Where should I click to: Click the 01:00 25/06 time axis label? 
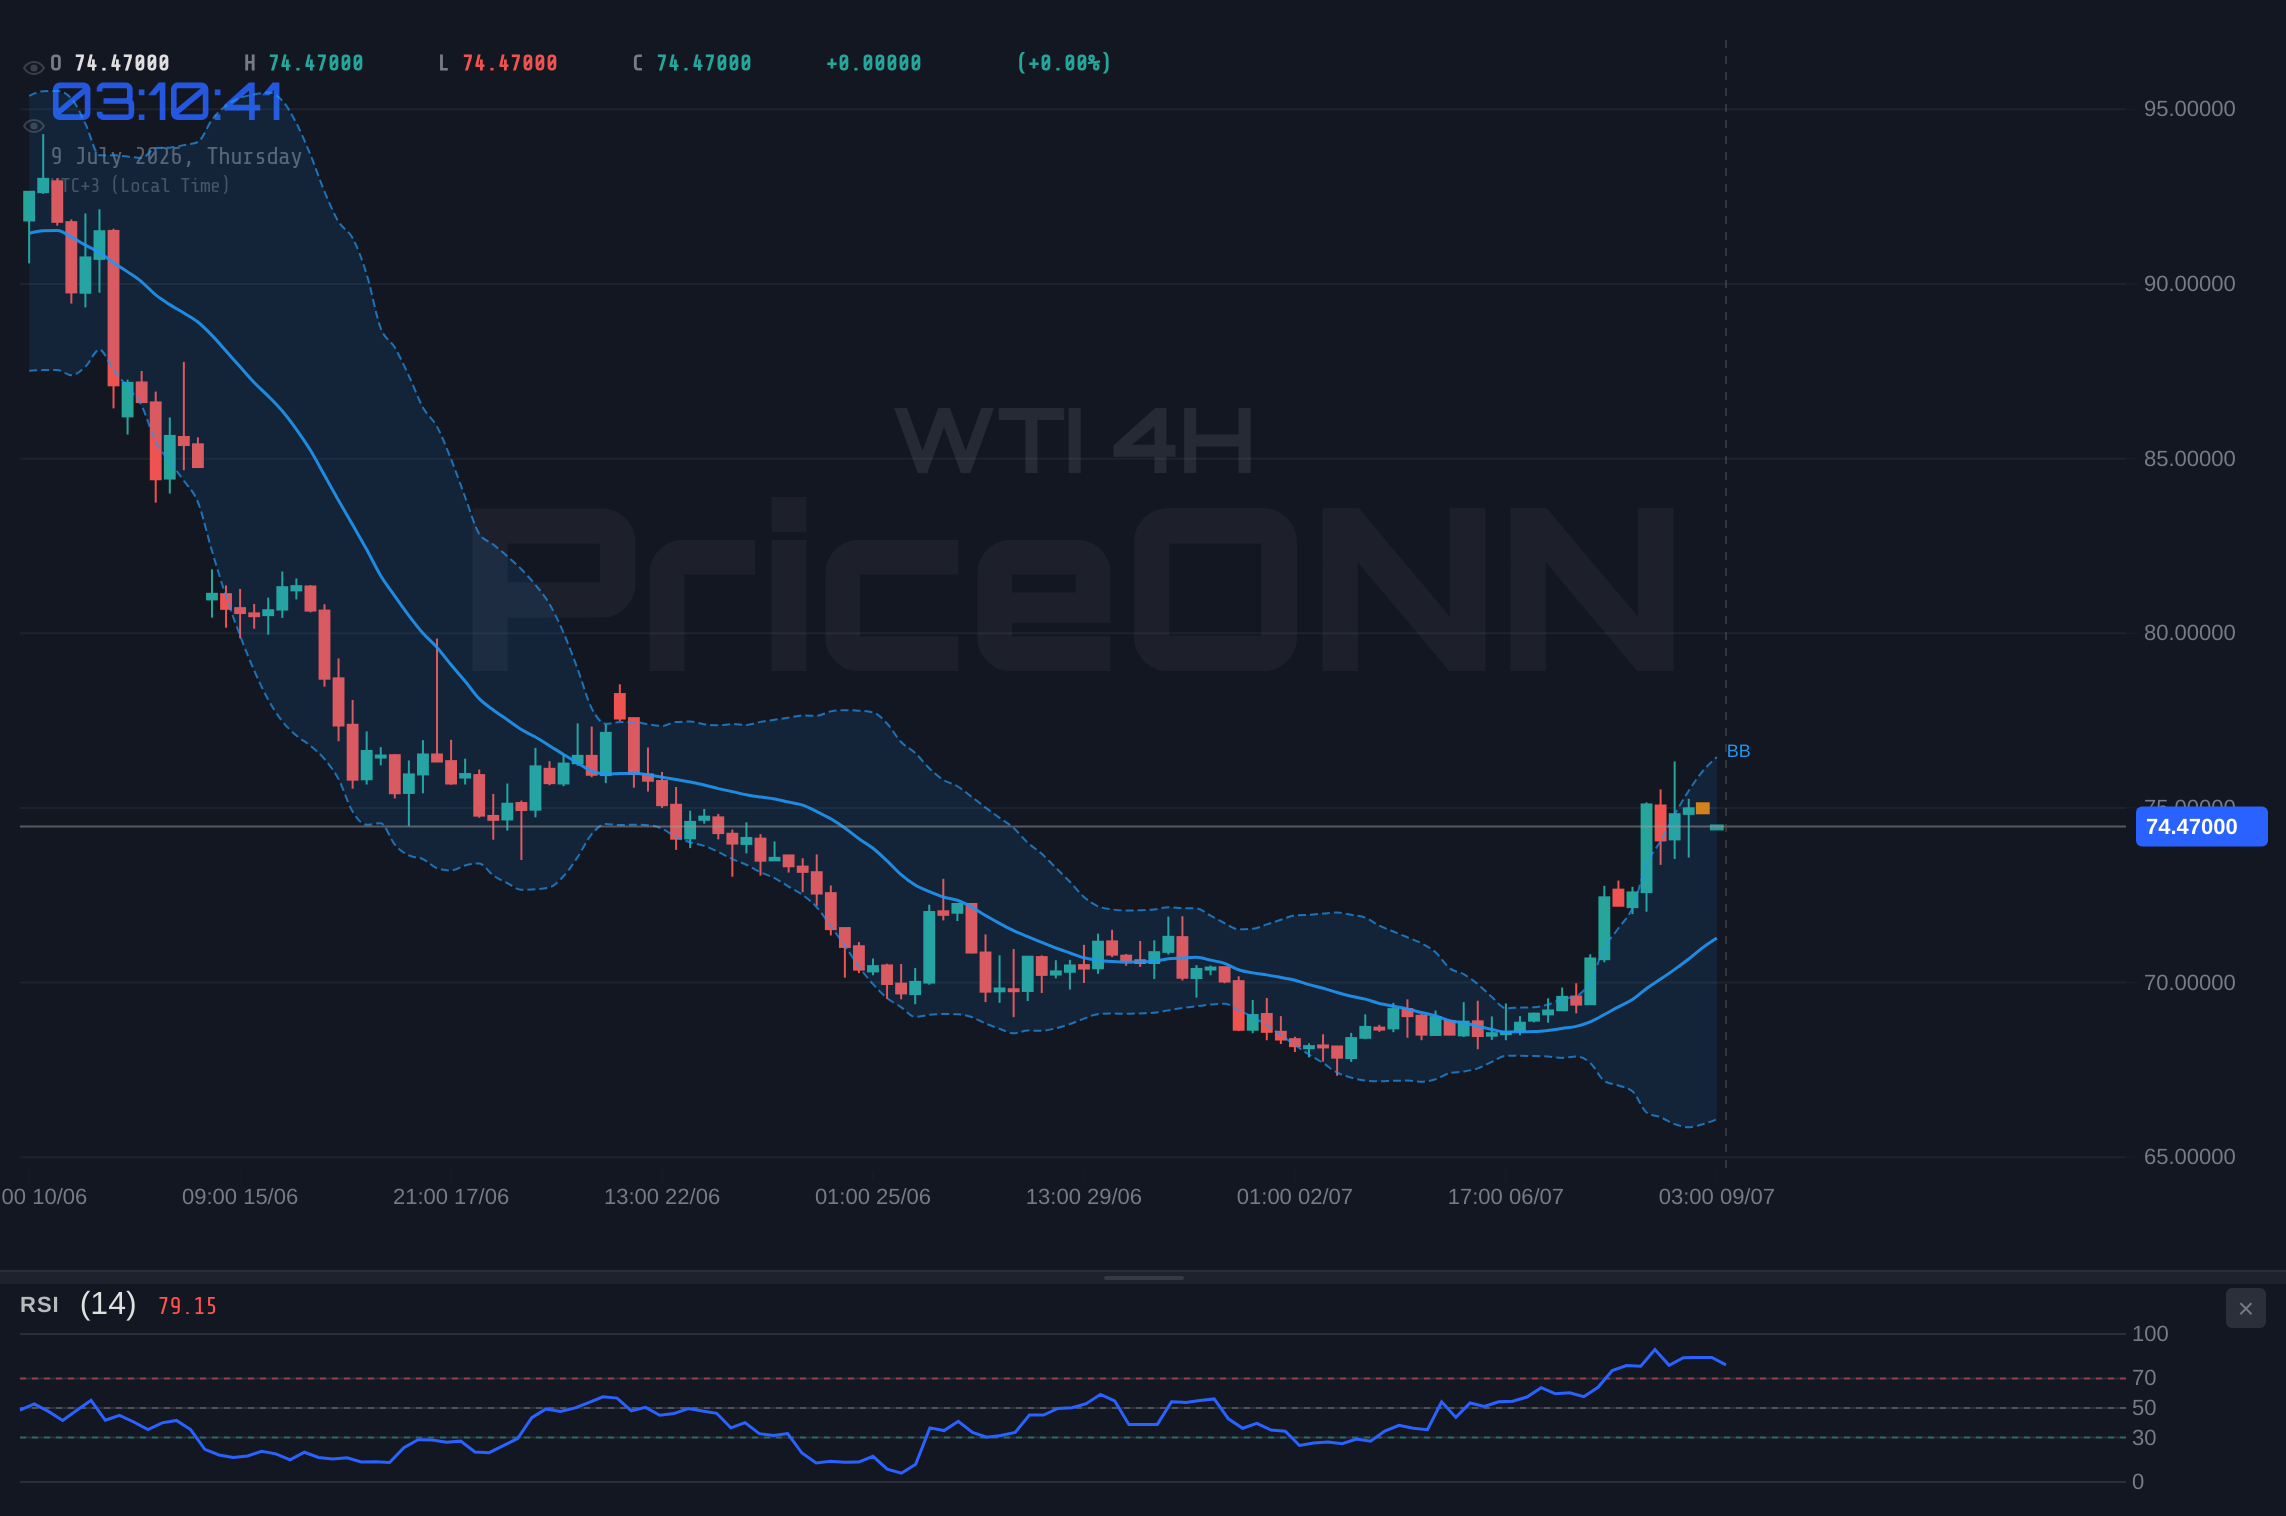pos(872,1197)
